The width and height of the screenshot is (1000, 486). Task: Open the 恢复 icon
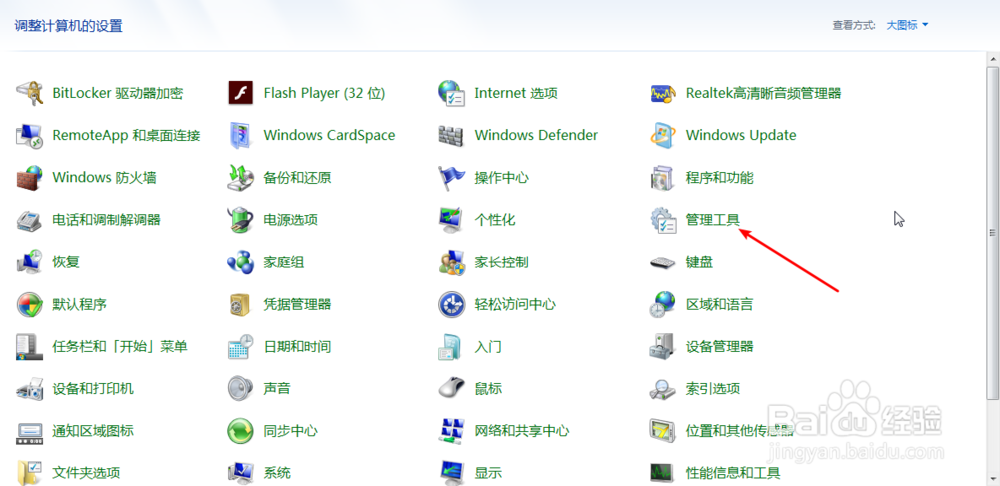(29, 262)
